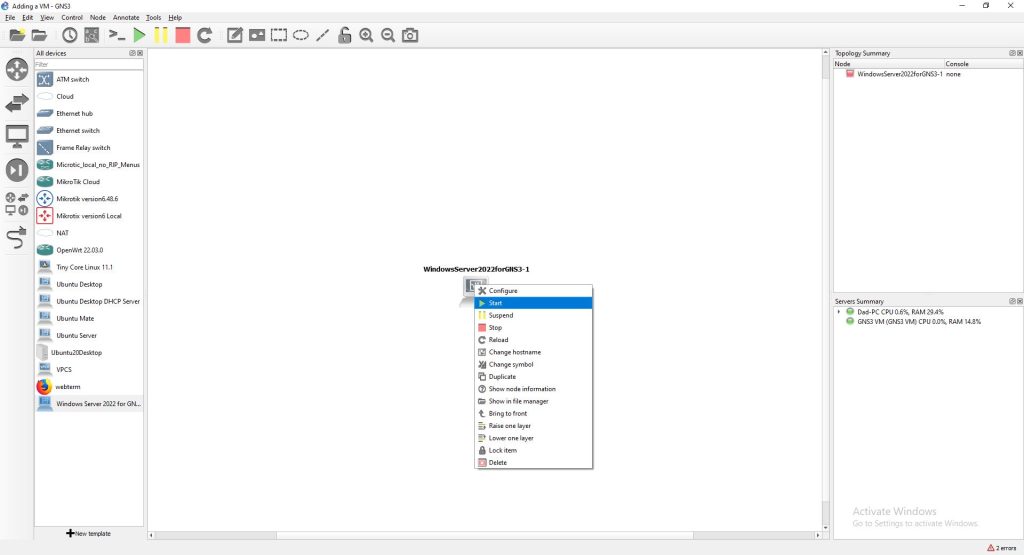This screenshot has height=555, width=1024.
Task: Browse all devices in the sidebar
Action: tap(17, 204)
